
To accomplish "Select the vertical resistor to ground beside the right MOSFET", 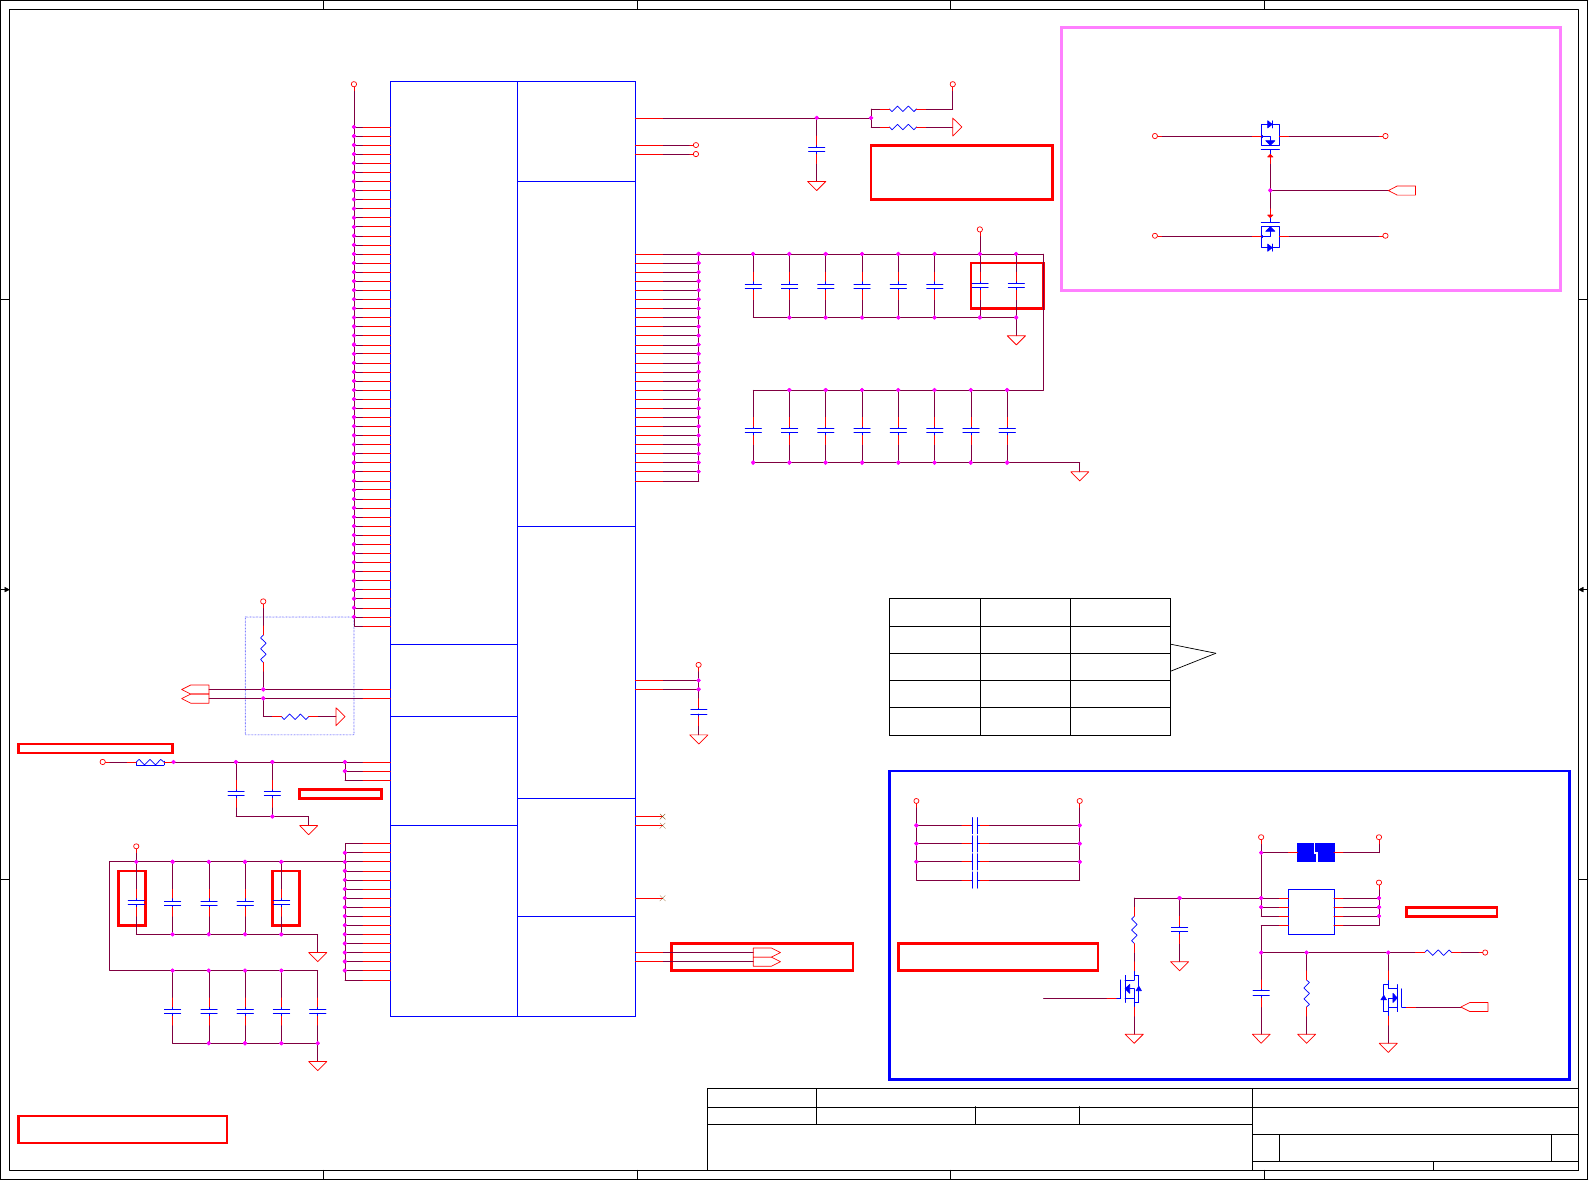I will coord(1306,993).
